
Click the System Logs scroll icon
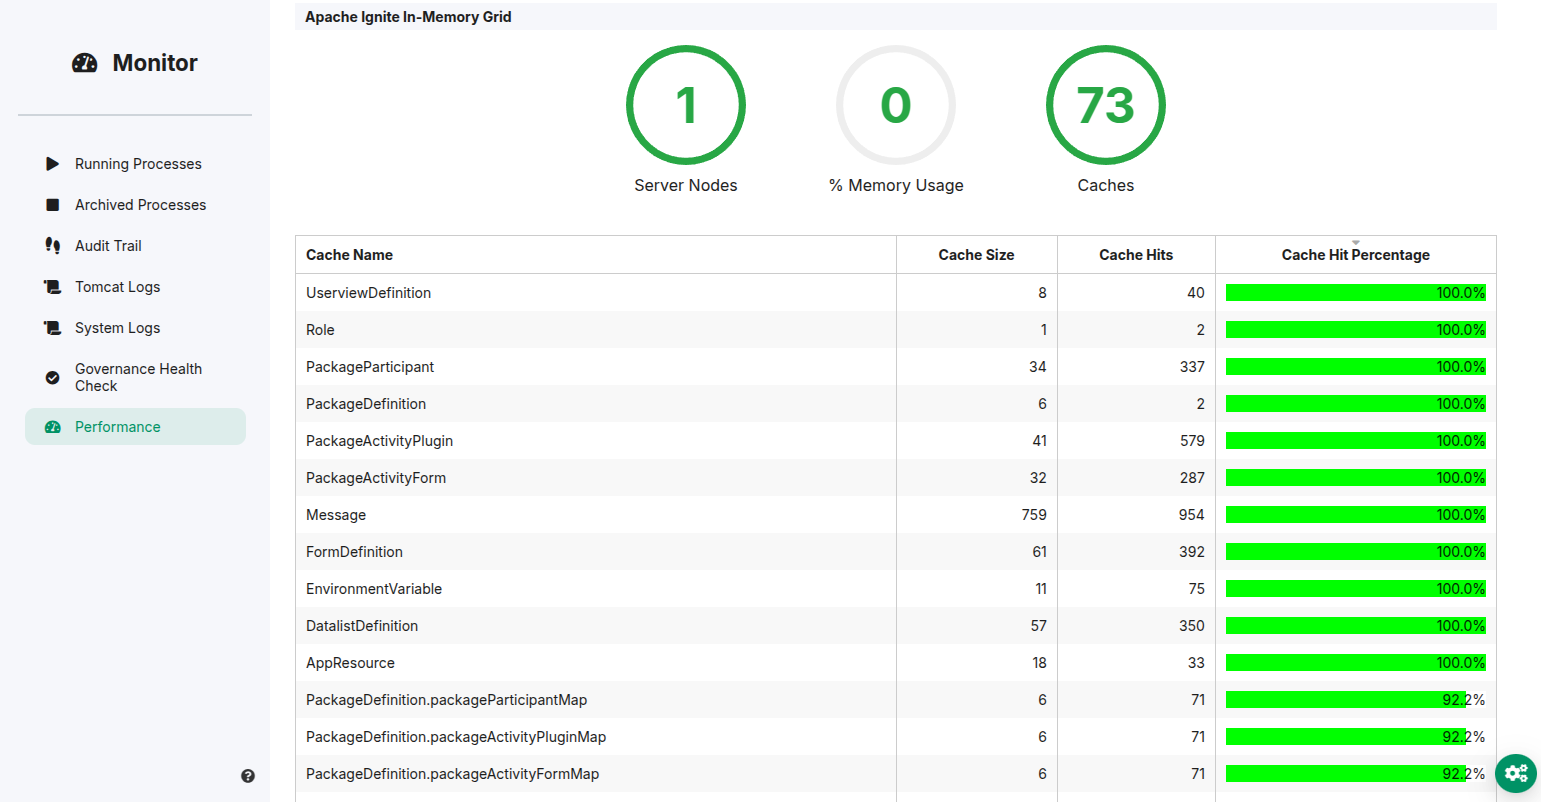click(x=53, y=328)
